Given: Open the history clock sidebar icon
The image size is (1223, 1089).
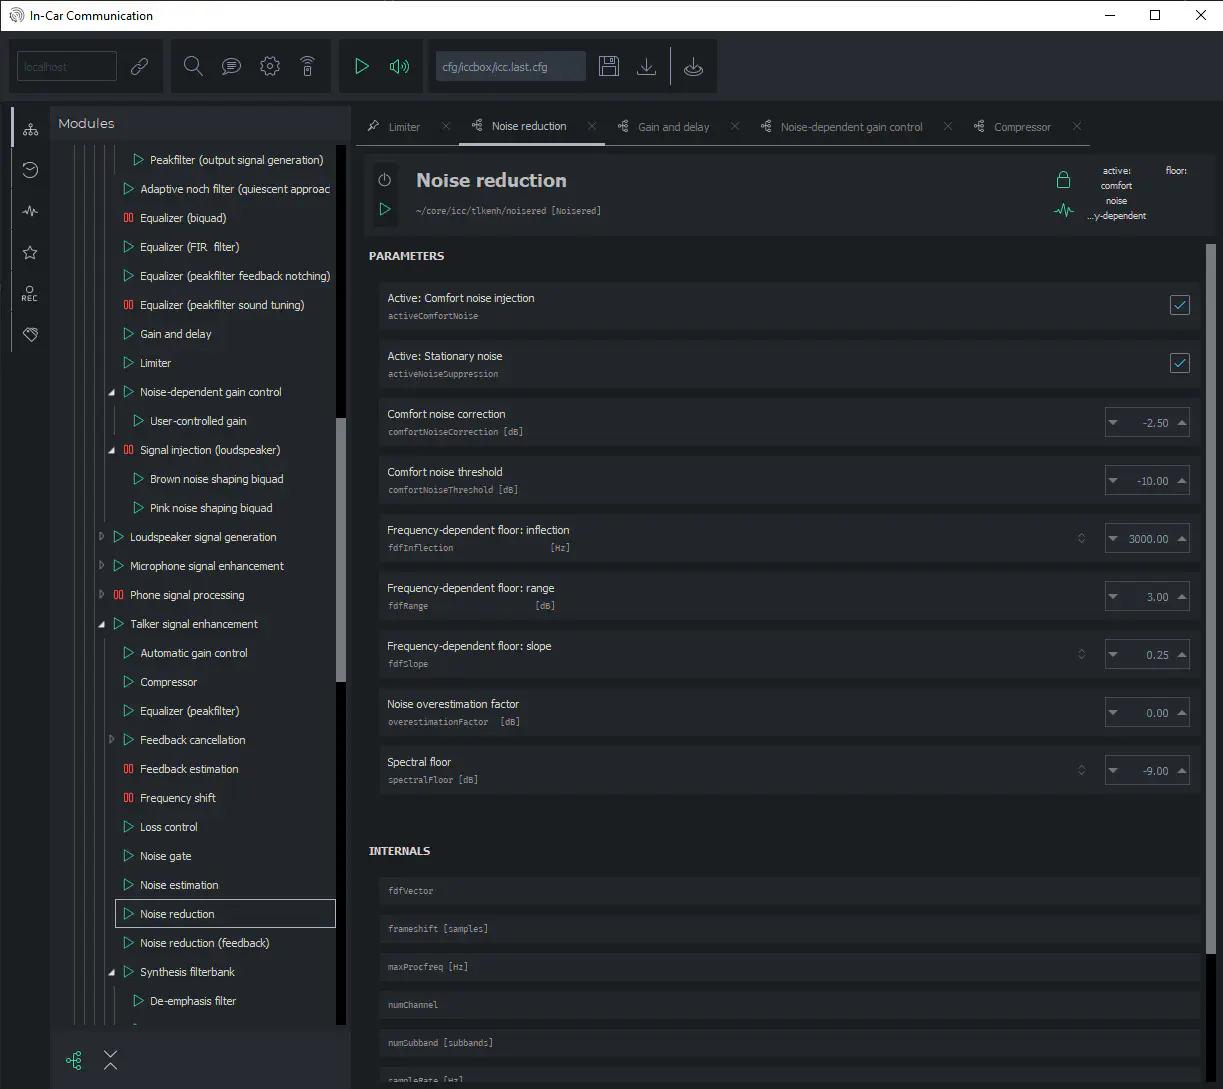Looking at the screenshot, I should [x=30, y=170].
